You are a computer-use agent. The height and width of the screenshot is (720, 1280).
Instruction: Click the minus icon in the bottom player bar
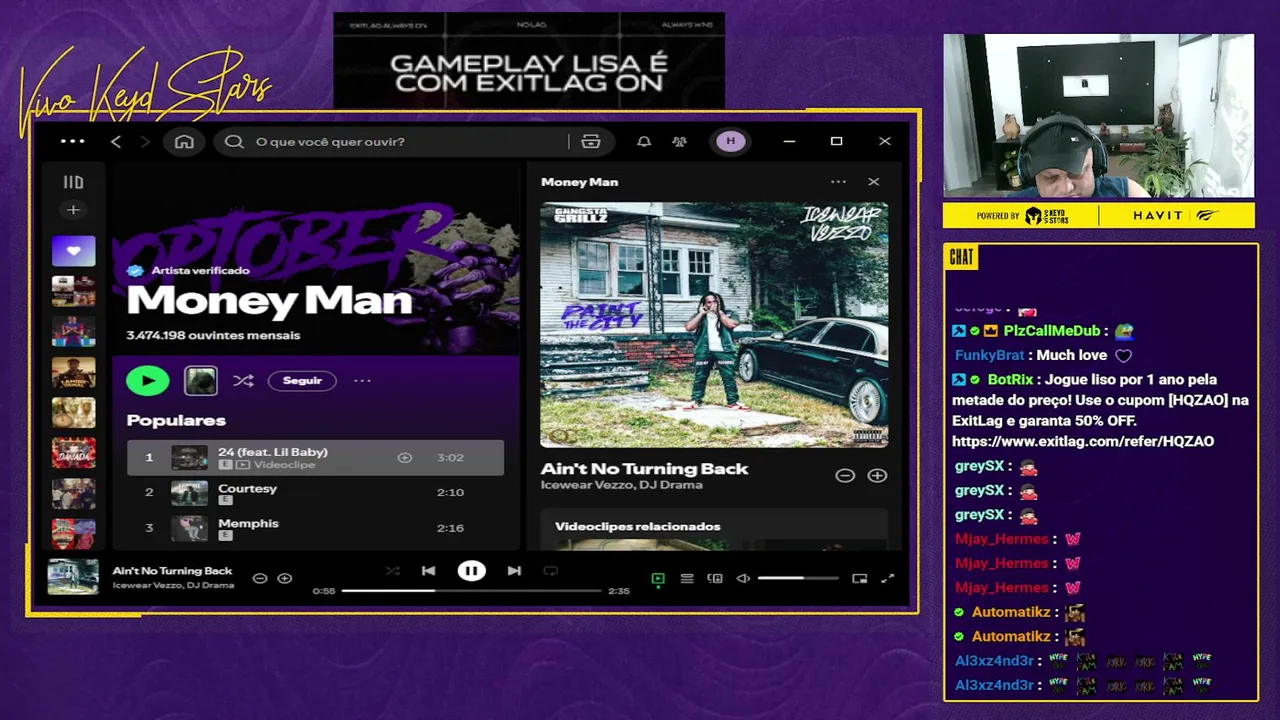tap(260, 578)
